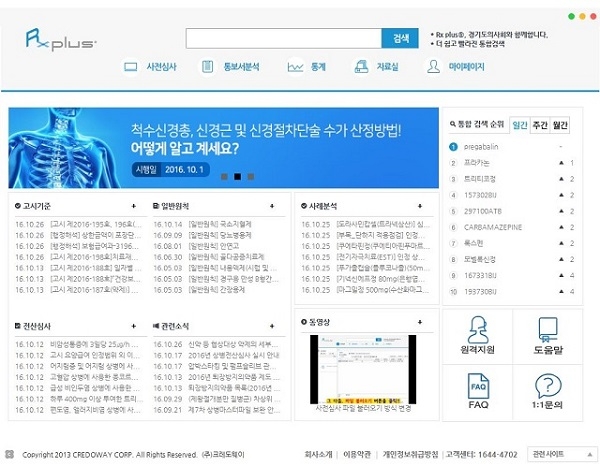Open ranked keyword 록스펜
The height and width of the screenshot is (466, 600).
(x=473, y=243)
